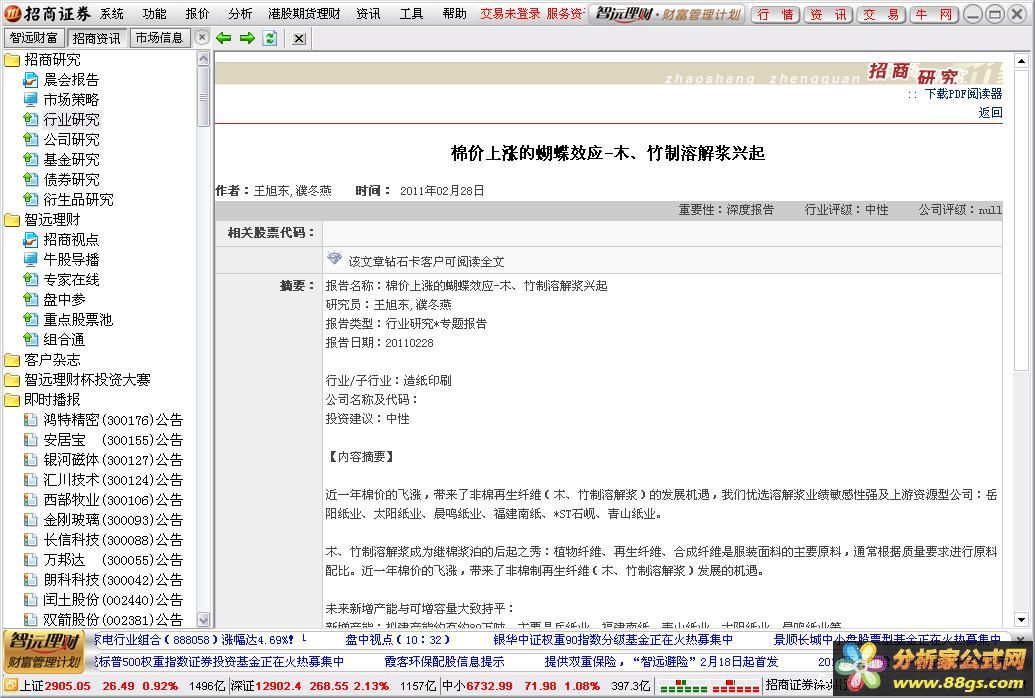Click 霞客环保配股信息提示 ticker news

[444, 661]
